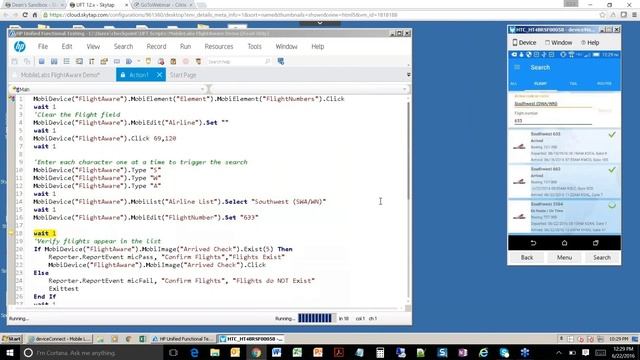
Task: Open the Device menu in HTC window
Action: [524, 42]
